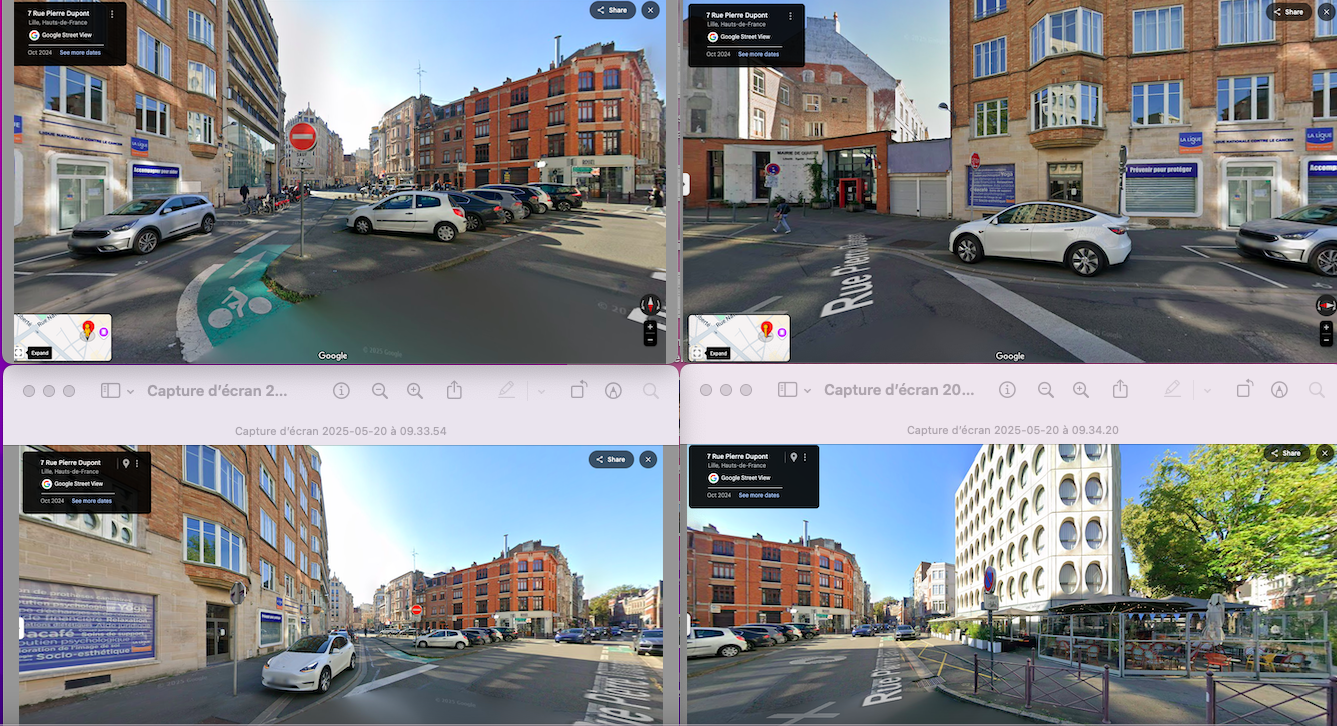Toggle the sidebar in bottom-right Preview window
The image size is (1337, 726).
787,390
